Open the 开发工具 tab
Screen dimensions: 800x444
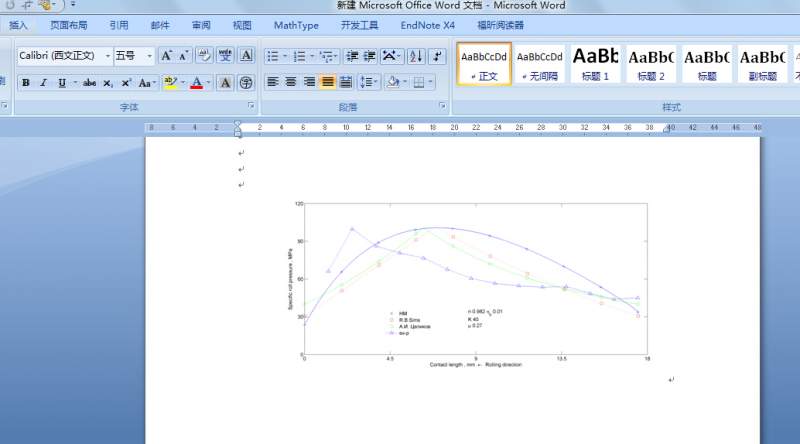pos(360,26)
